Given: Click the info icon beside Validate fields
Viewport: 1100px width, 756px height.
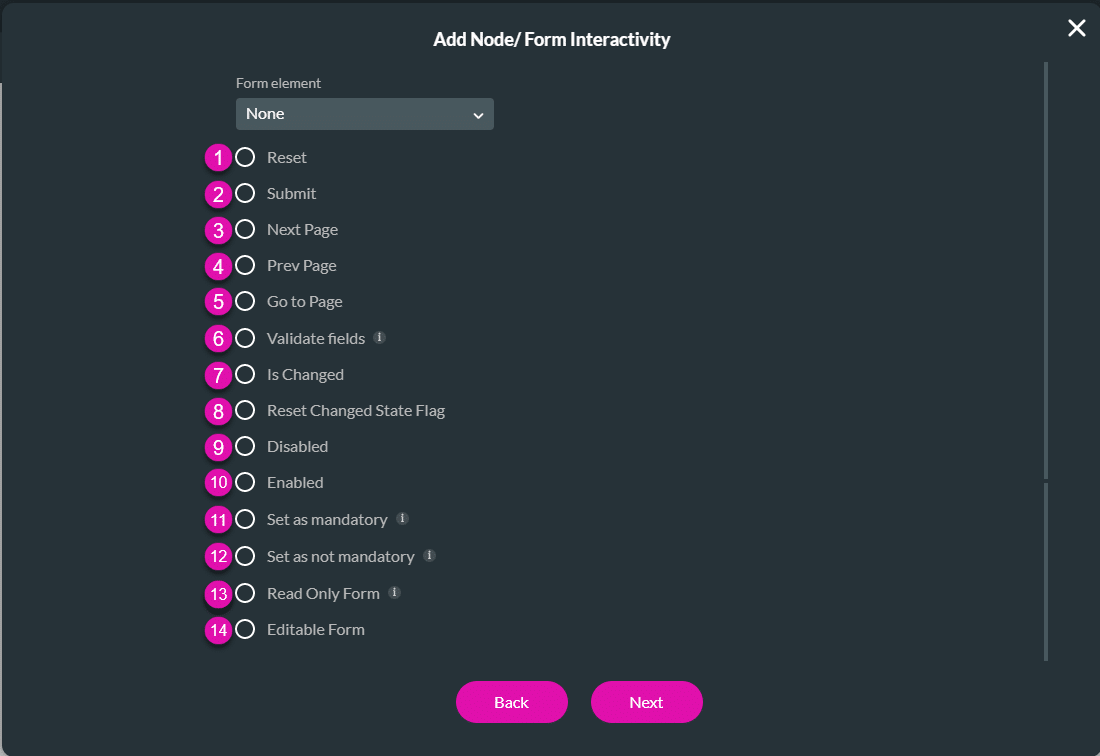Looking at the screenshot, I should click(379, 338).
